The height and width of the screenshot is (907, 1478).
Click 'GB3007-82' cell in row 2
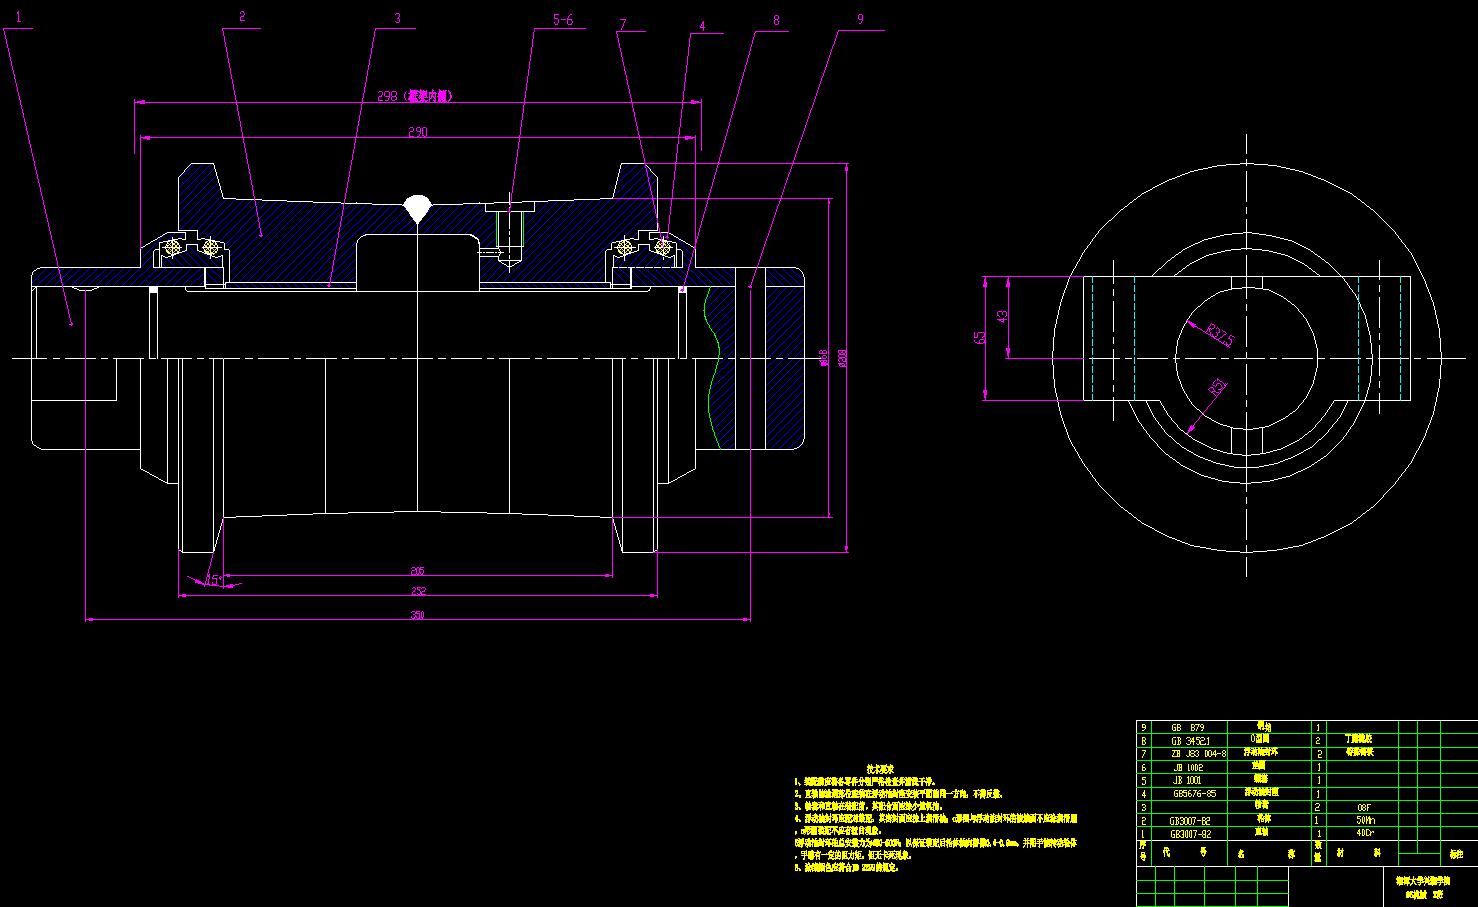click(1190, 820)
